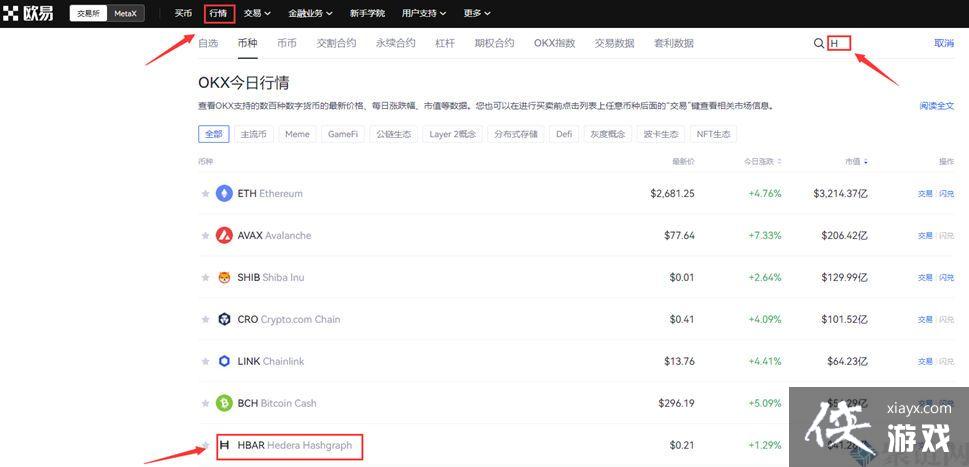Click the Crypto.com Chain coin icon
The width and height of the screenshot is (969, 467).
point(224,319)
